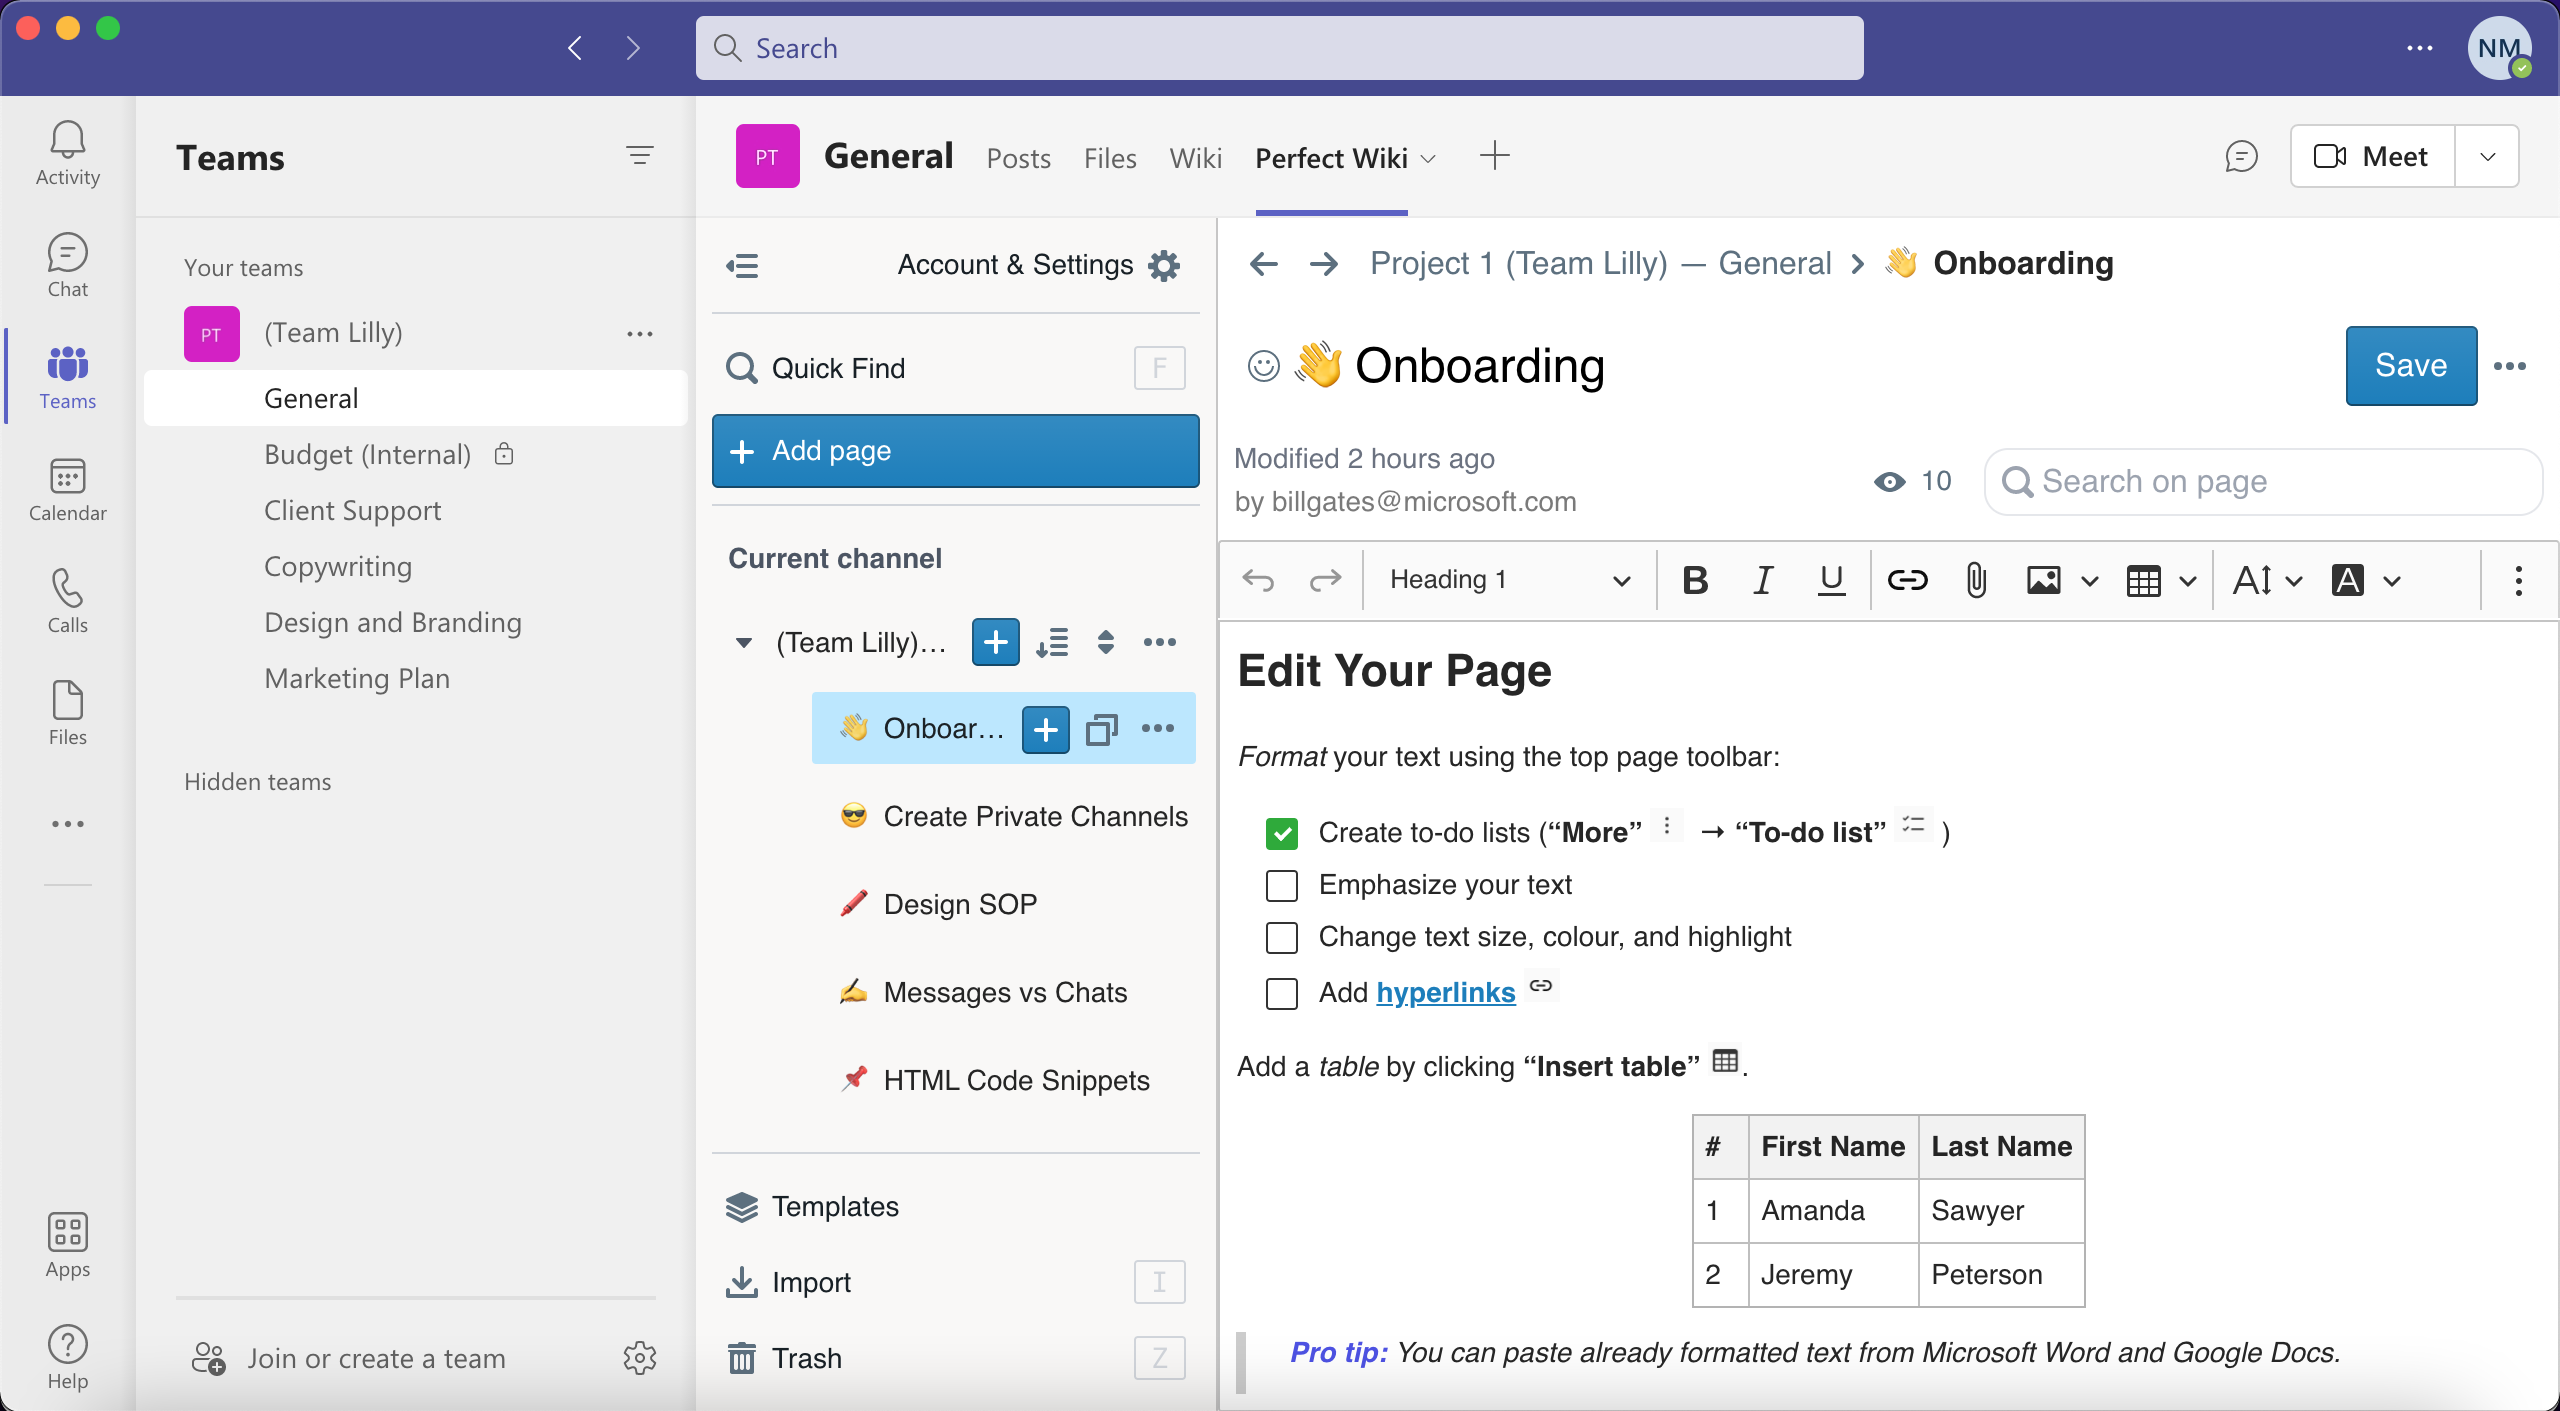Viewport: 2560px width, 1411px height.
Task: Pick a page emoji with the smiley icon
Action: [1263, 366]
